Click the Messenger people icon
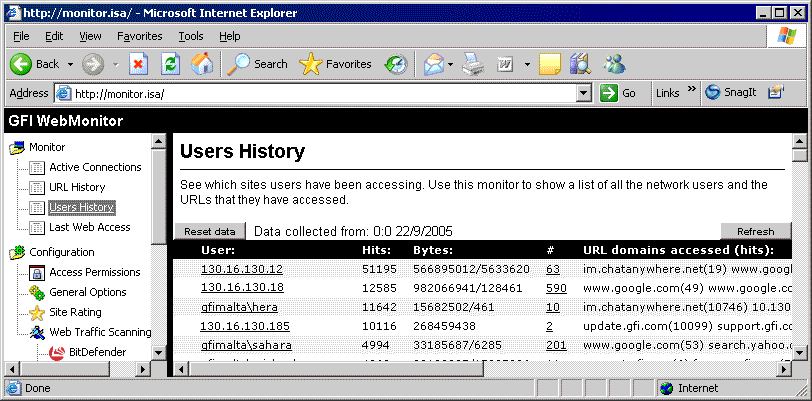 pos(615,64)
